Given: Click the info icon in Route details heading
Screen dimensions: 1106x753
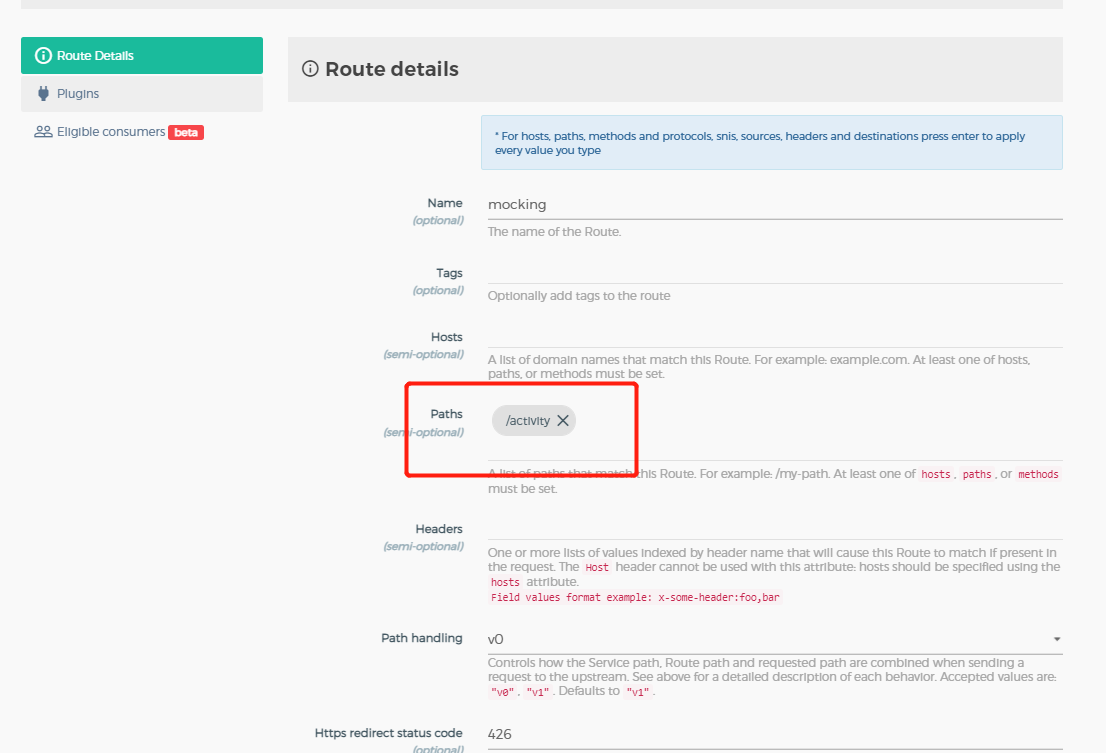Looking at the screenshot, I should [x=310, y=69].
